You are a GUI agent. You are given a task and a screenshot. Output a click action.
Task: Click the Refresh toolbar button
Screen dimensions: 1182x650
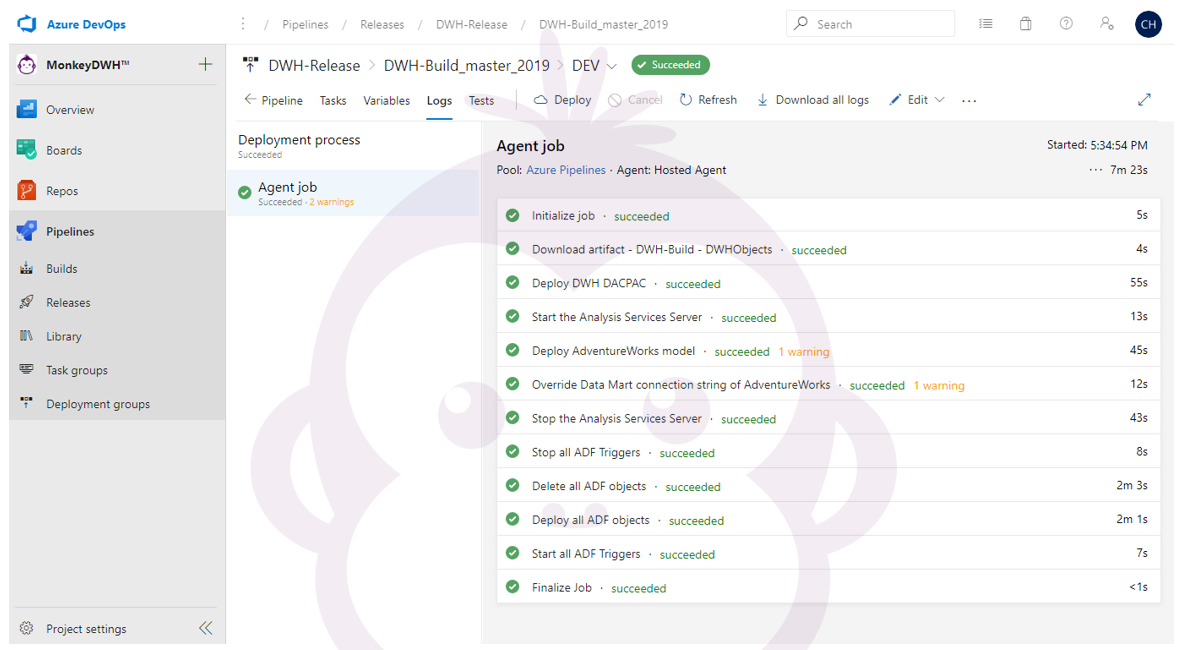[x=708, y=100]
